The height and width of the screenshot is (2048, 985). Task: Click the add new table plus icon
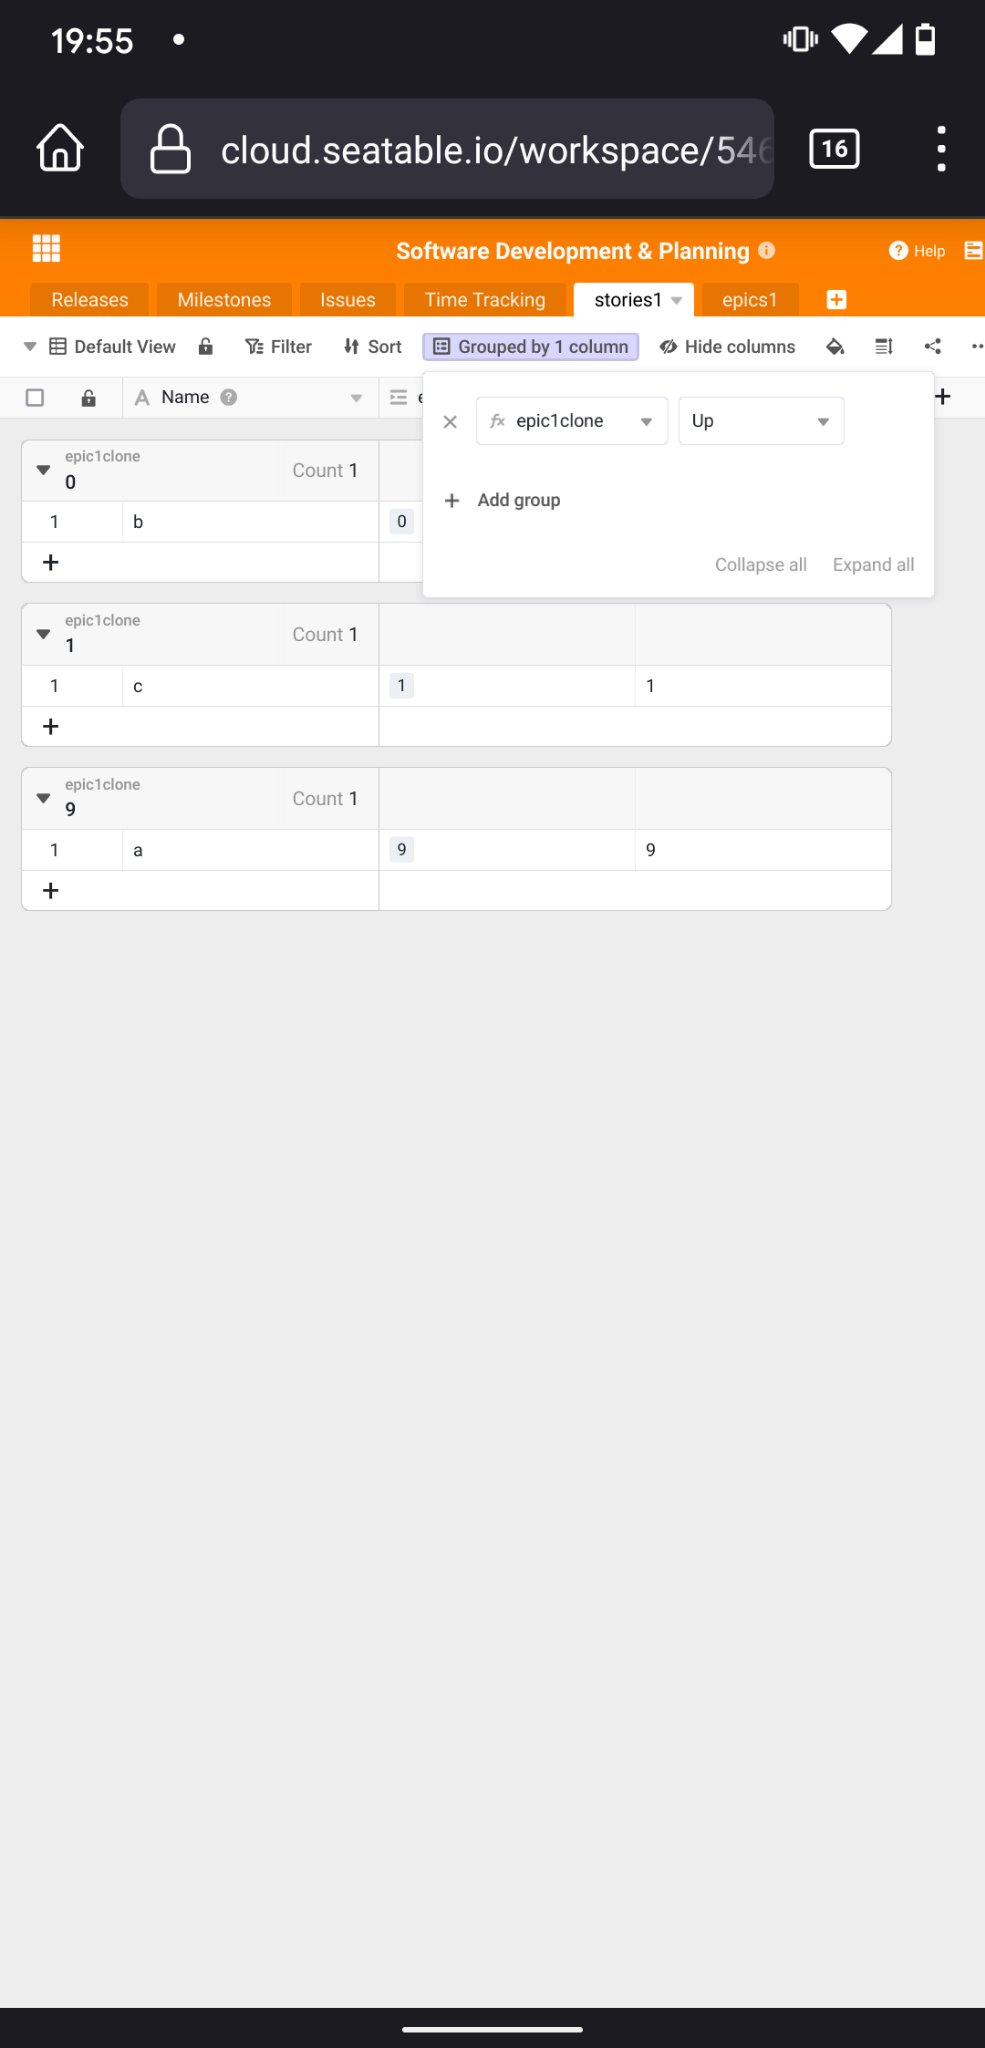pyautogui.click(x=837, y=299)
